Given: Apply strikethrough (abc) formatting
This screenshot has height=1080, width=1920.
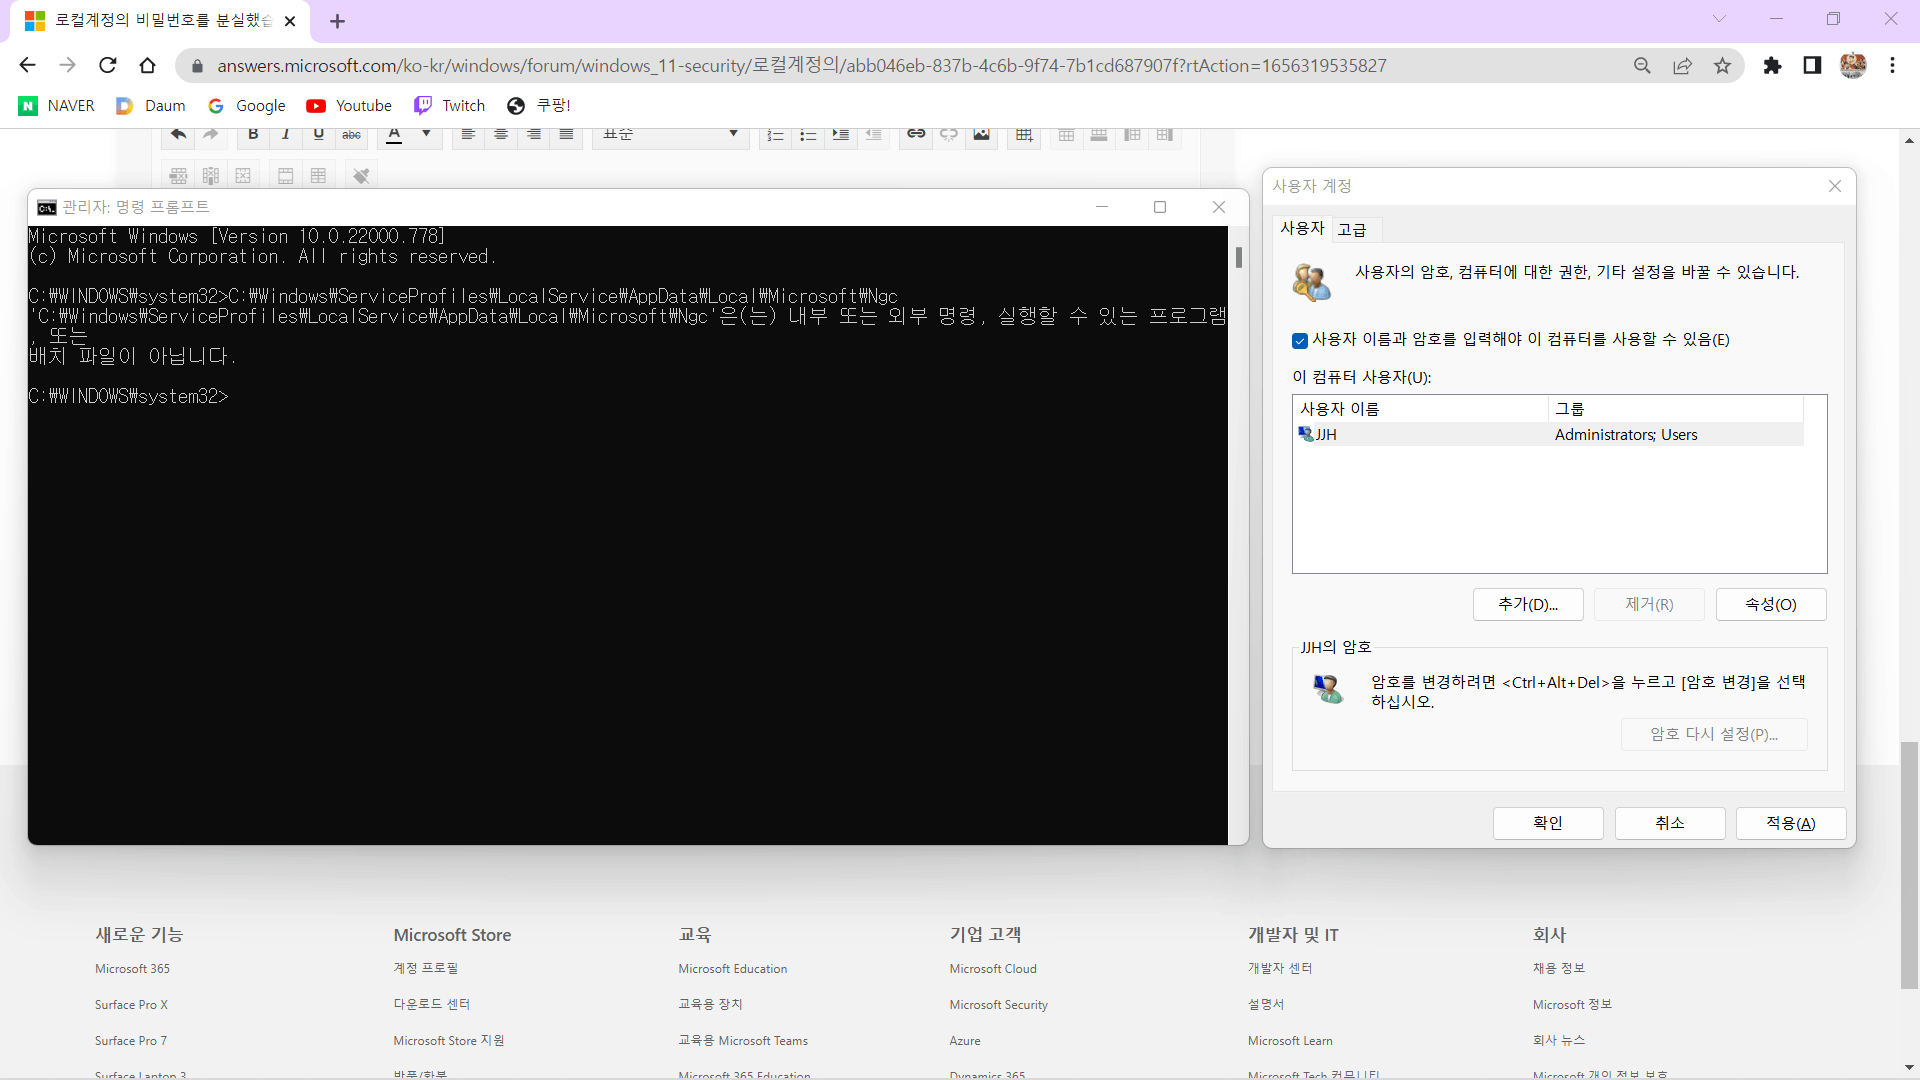Looking at the screenshot, I should (352, 135).
